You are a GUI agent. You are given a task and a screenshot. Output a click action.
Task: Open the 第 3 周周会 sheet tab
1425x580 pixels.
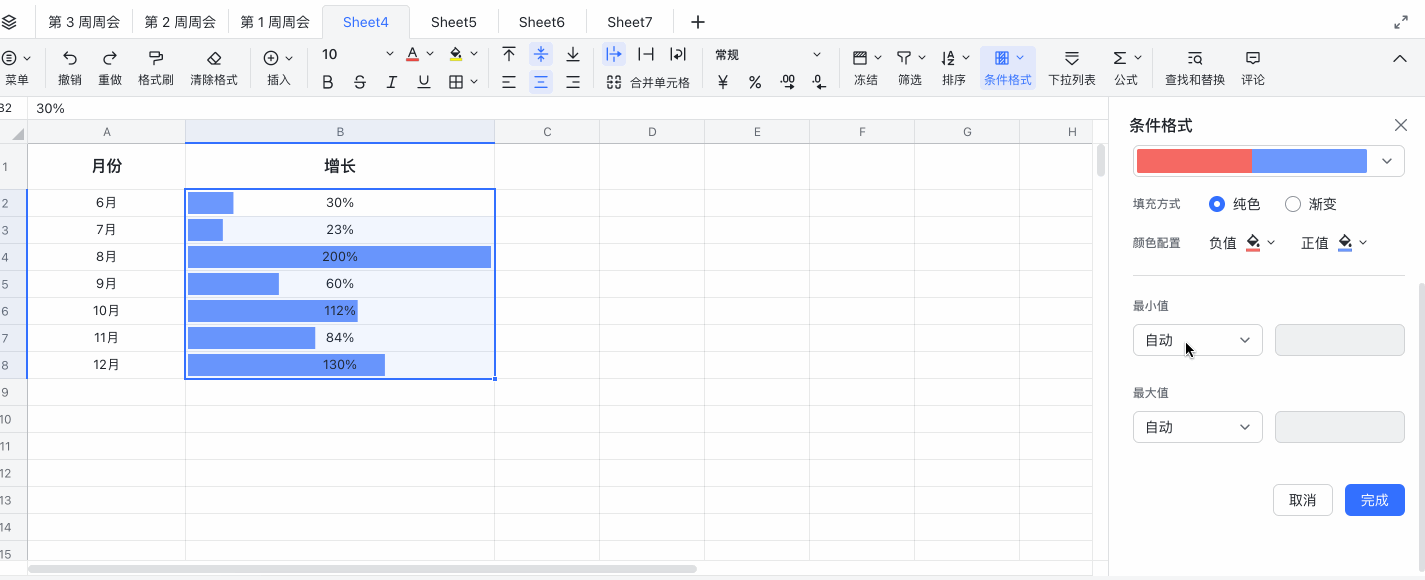click(84, 22)
